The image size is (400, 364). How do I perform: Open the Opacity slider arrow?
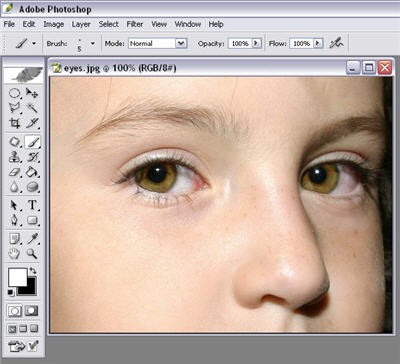point(256,43)
